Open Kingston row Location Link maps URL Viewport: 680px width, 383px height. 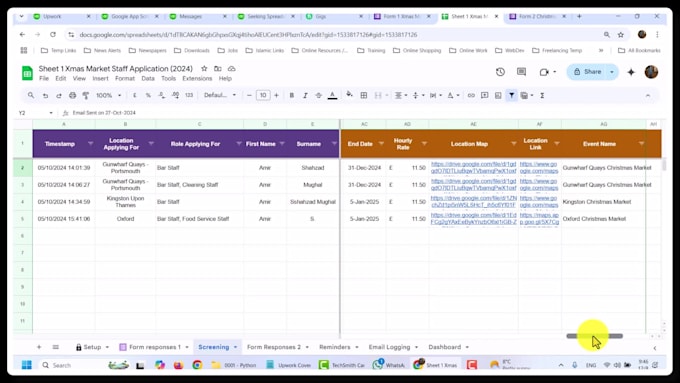pos(539,202)
